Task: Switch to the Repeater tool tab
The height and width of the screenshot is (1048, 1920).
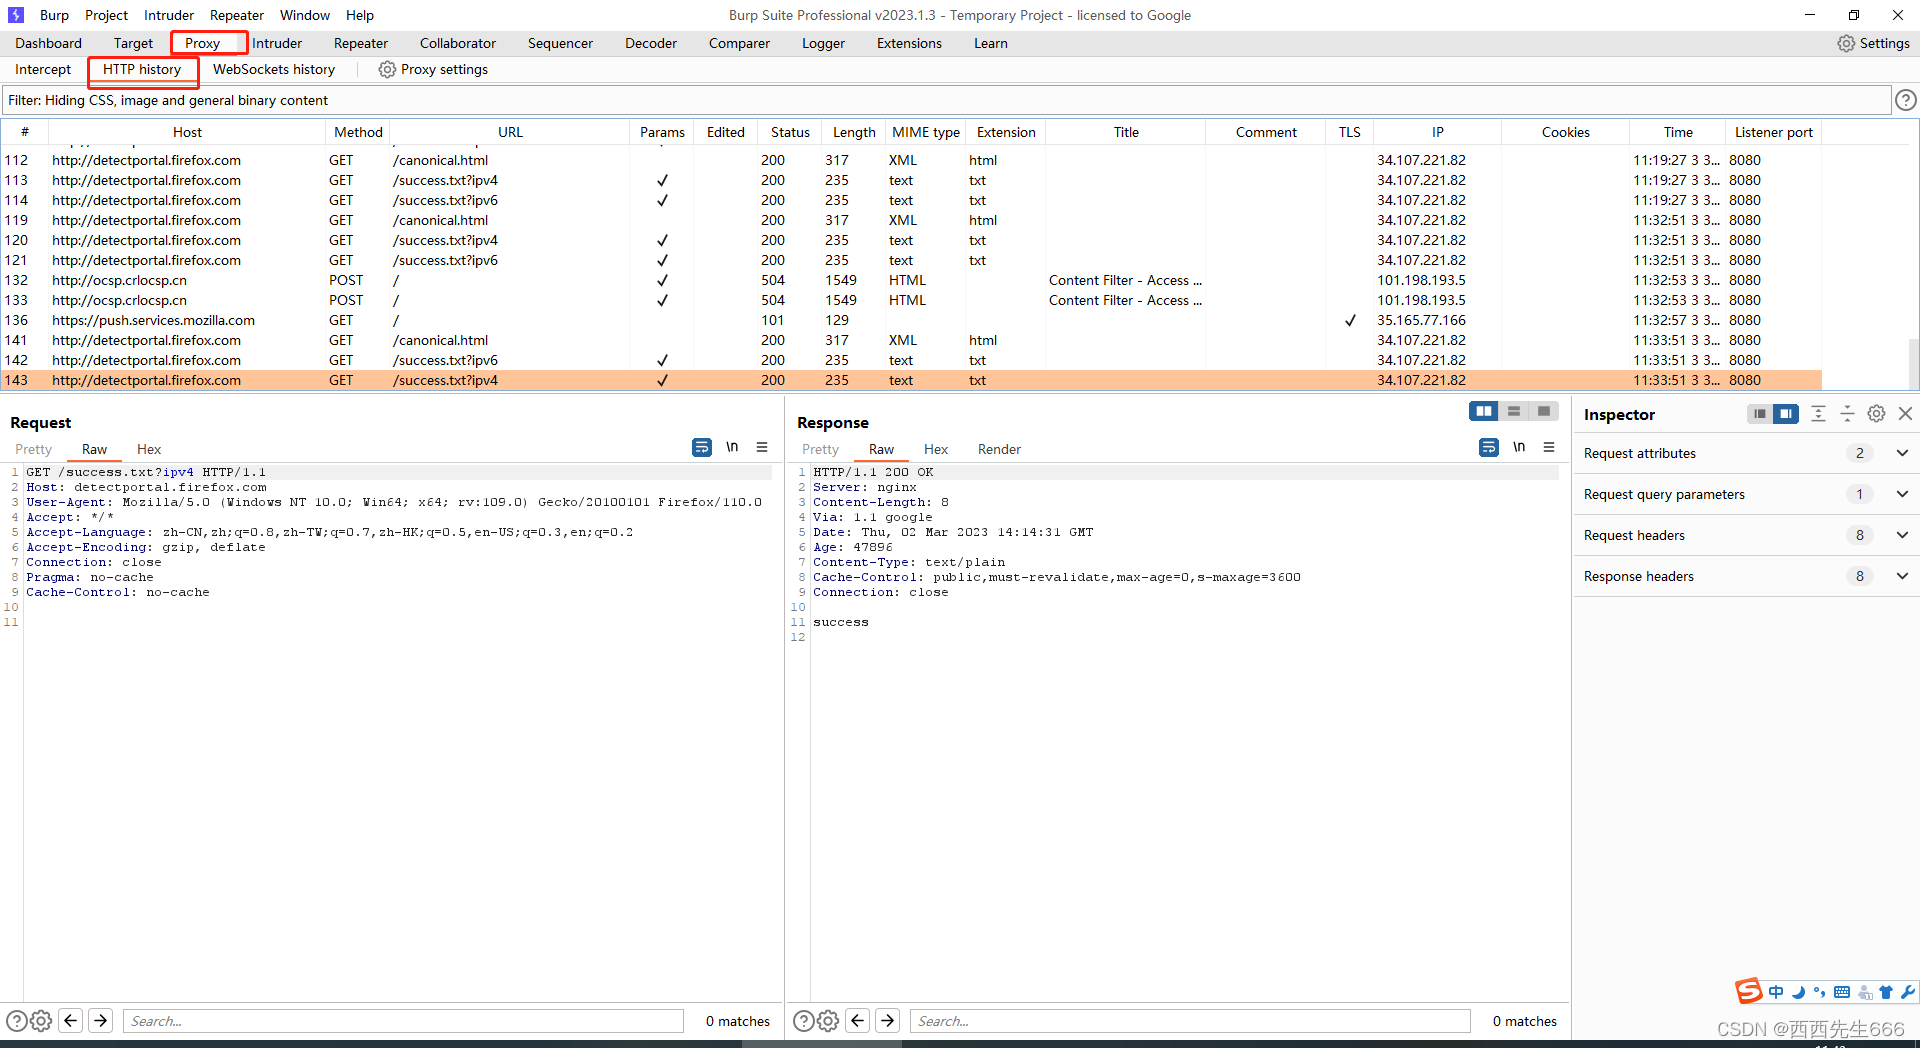Action: coord(361,43)
